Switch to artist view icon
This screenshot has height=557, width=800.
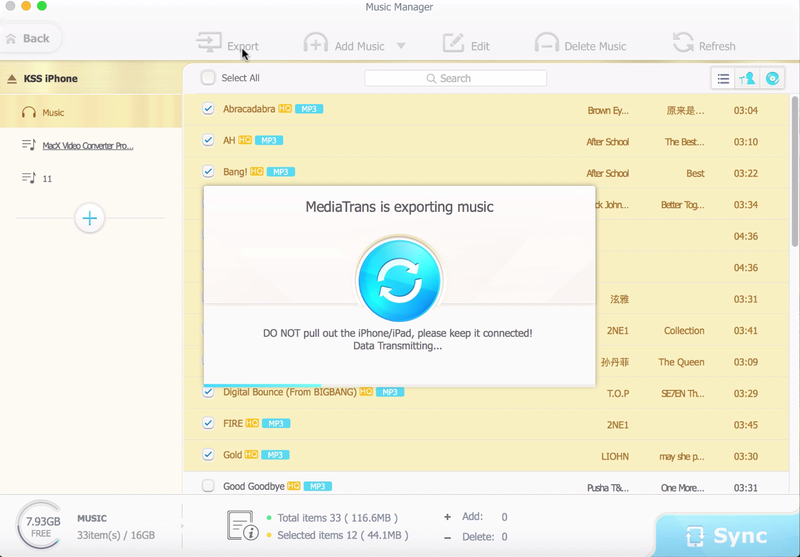[x=747, y=79]
